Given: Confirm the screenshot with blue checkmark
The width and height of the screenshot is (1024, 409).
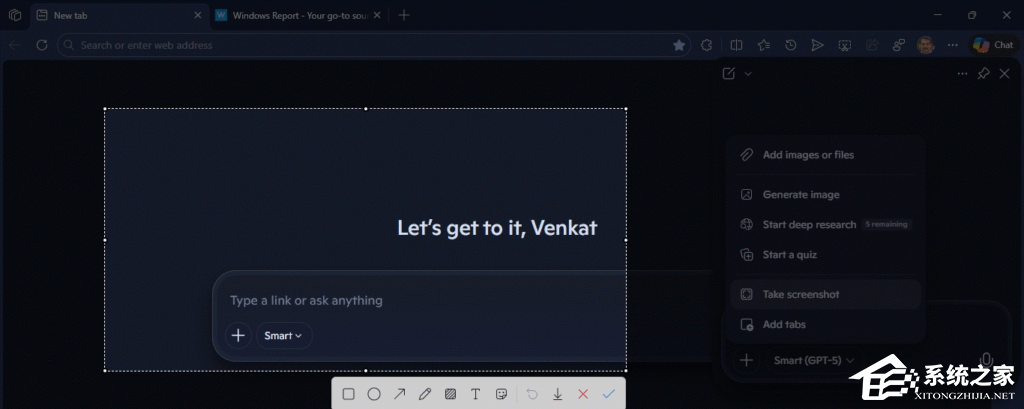Looking at the screenshot, I should coord(609,394).
